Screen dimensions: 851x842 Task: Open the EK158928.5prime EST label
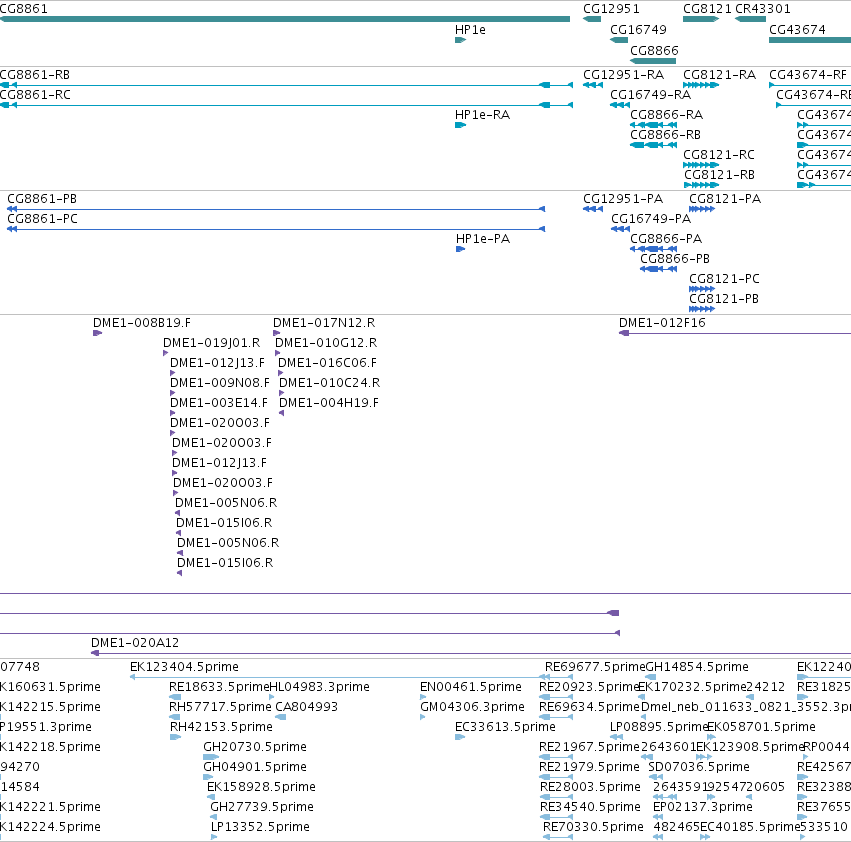(x=261, y=787)
